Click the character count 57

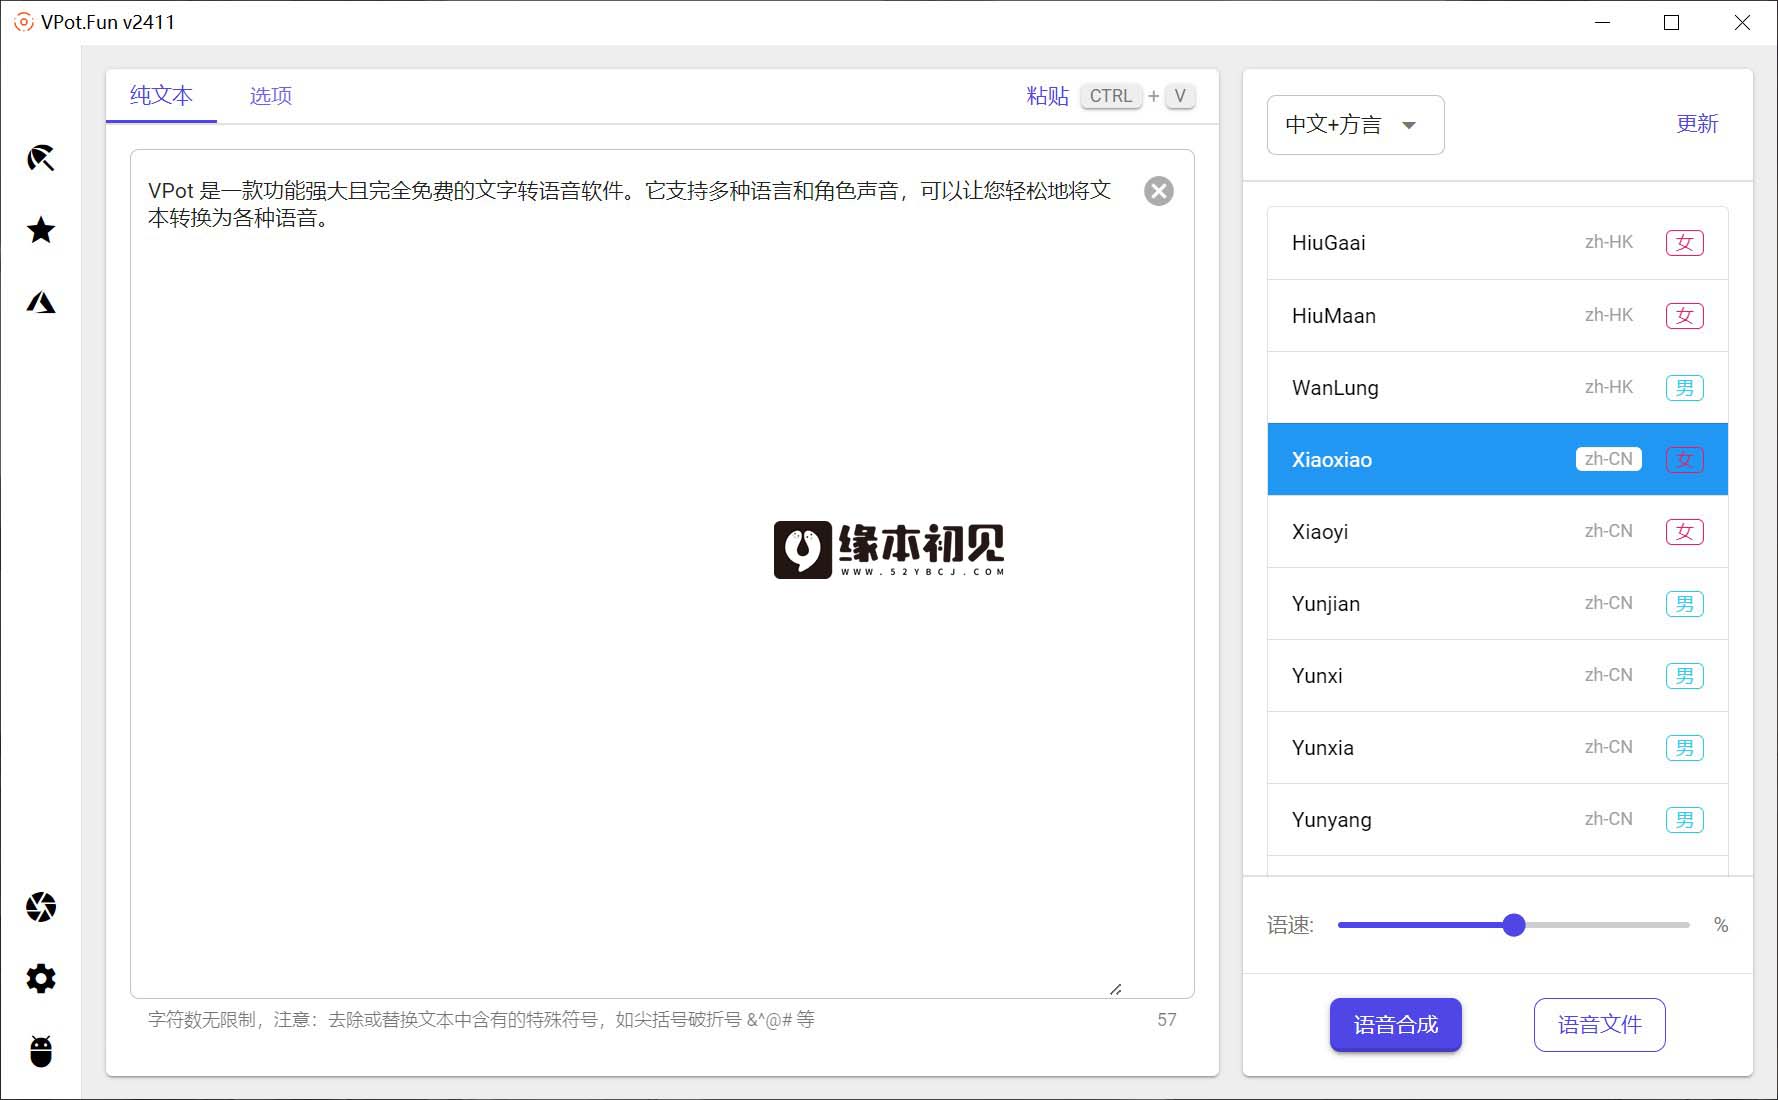tap(1167, 1020)
